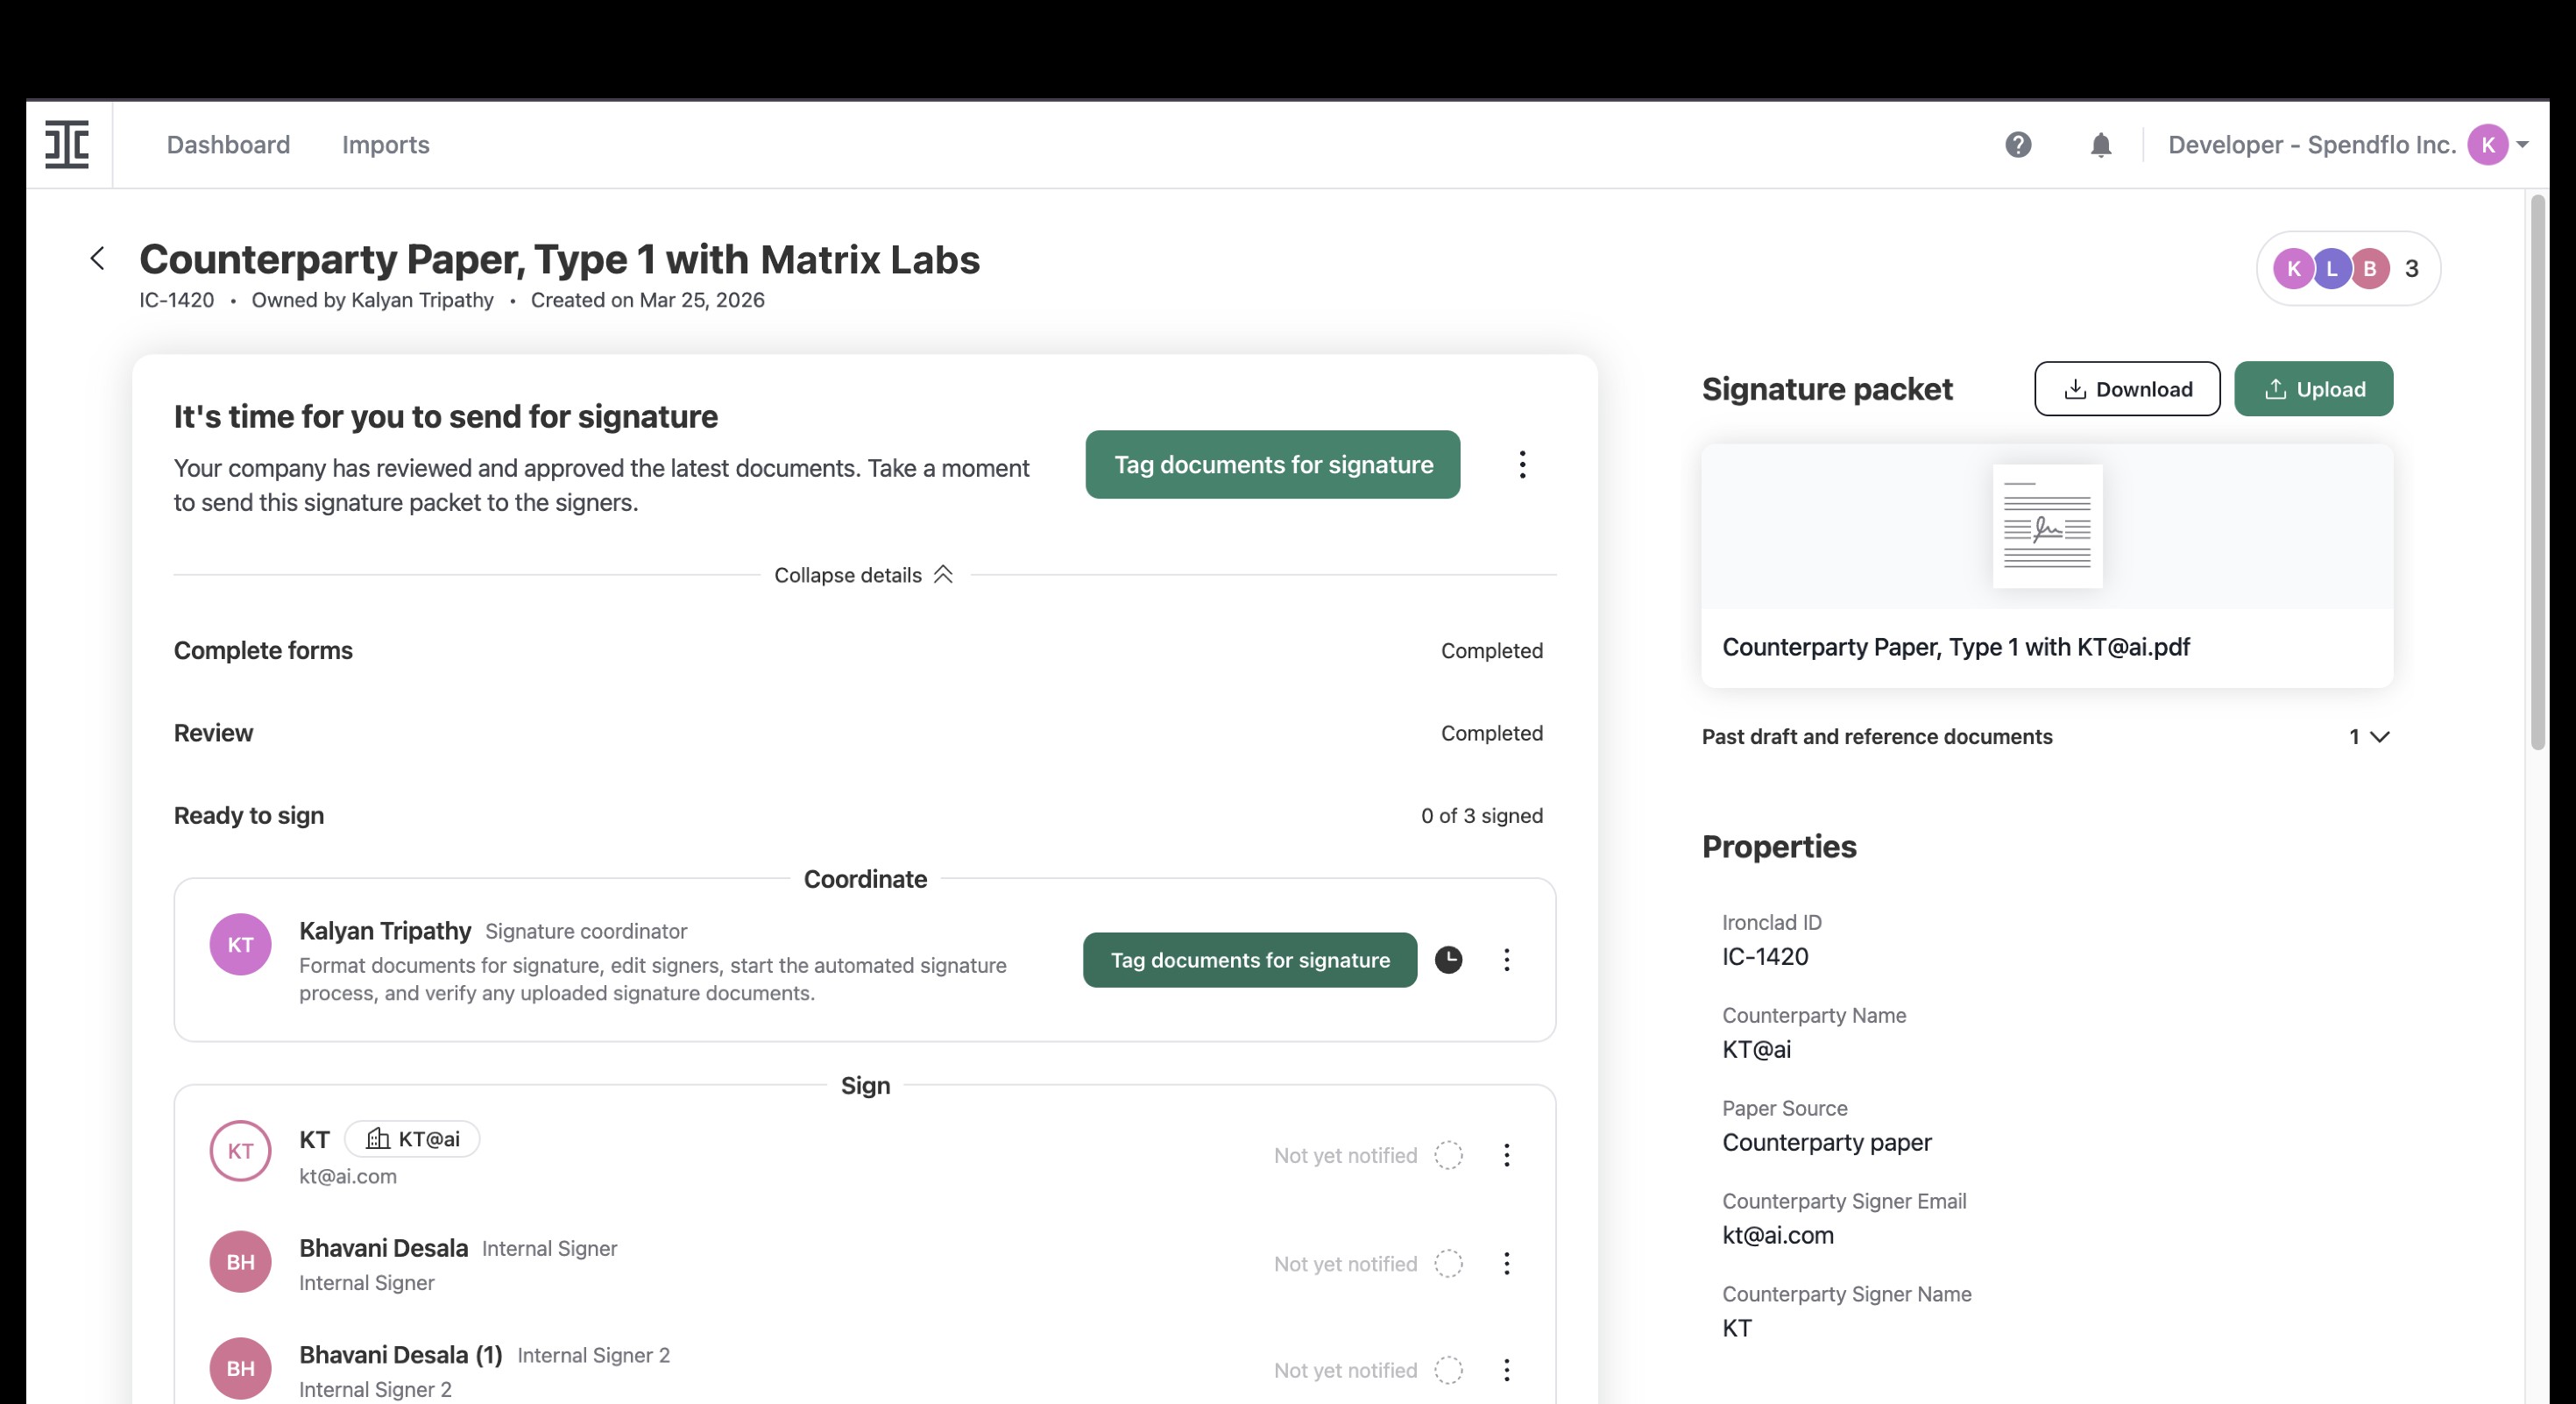Open kebab menu for Bhavani Desala
The height and width of the screenshot is (1404, 2576).
click(x=1506, y=1264)
